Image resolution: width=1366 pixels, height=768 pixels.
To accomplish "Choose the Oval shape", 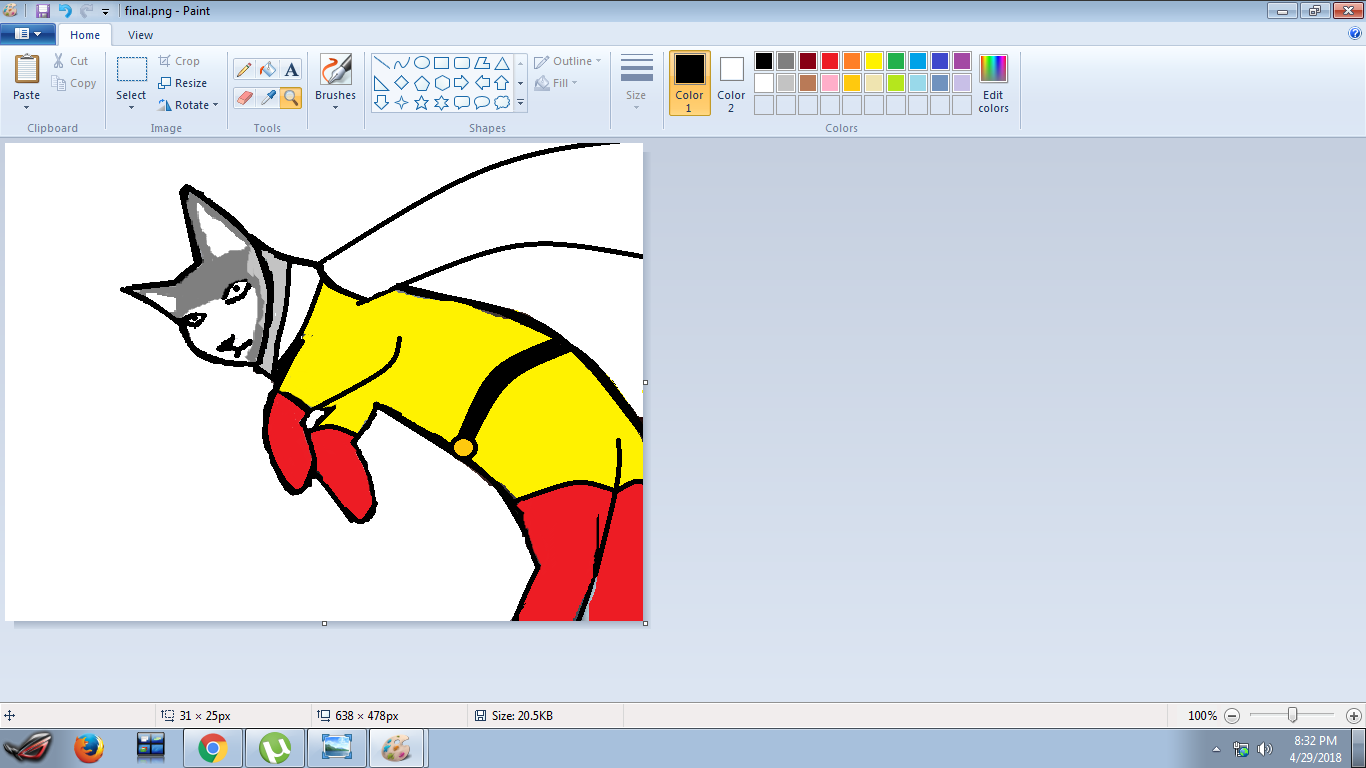I will click(x=422, y=62).
